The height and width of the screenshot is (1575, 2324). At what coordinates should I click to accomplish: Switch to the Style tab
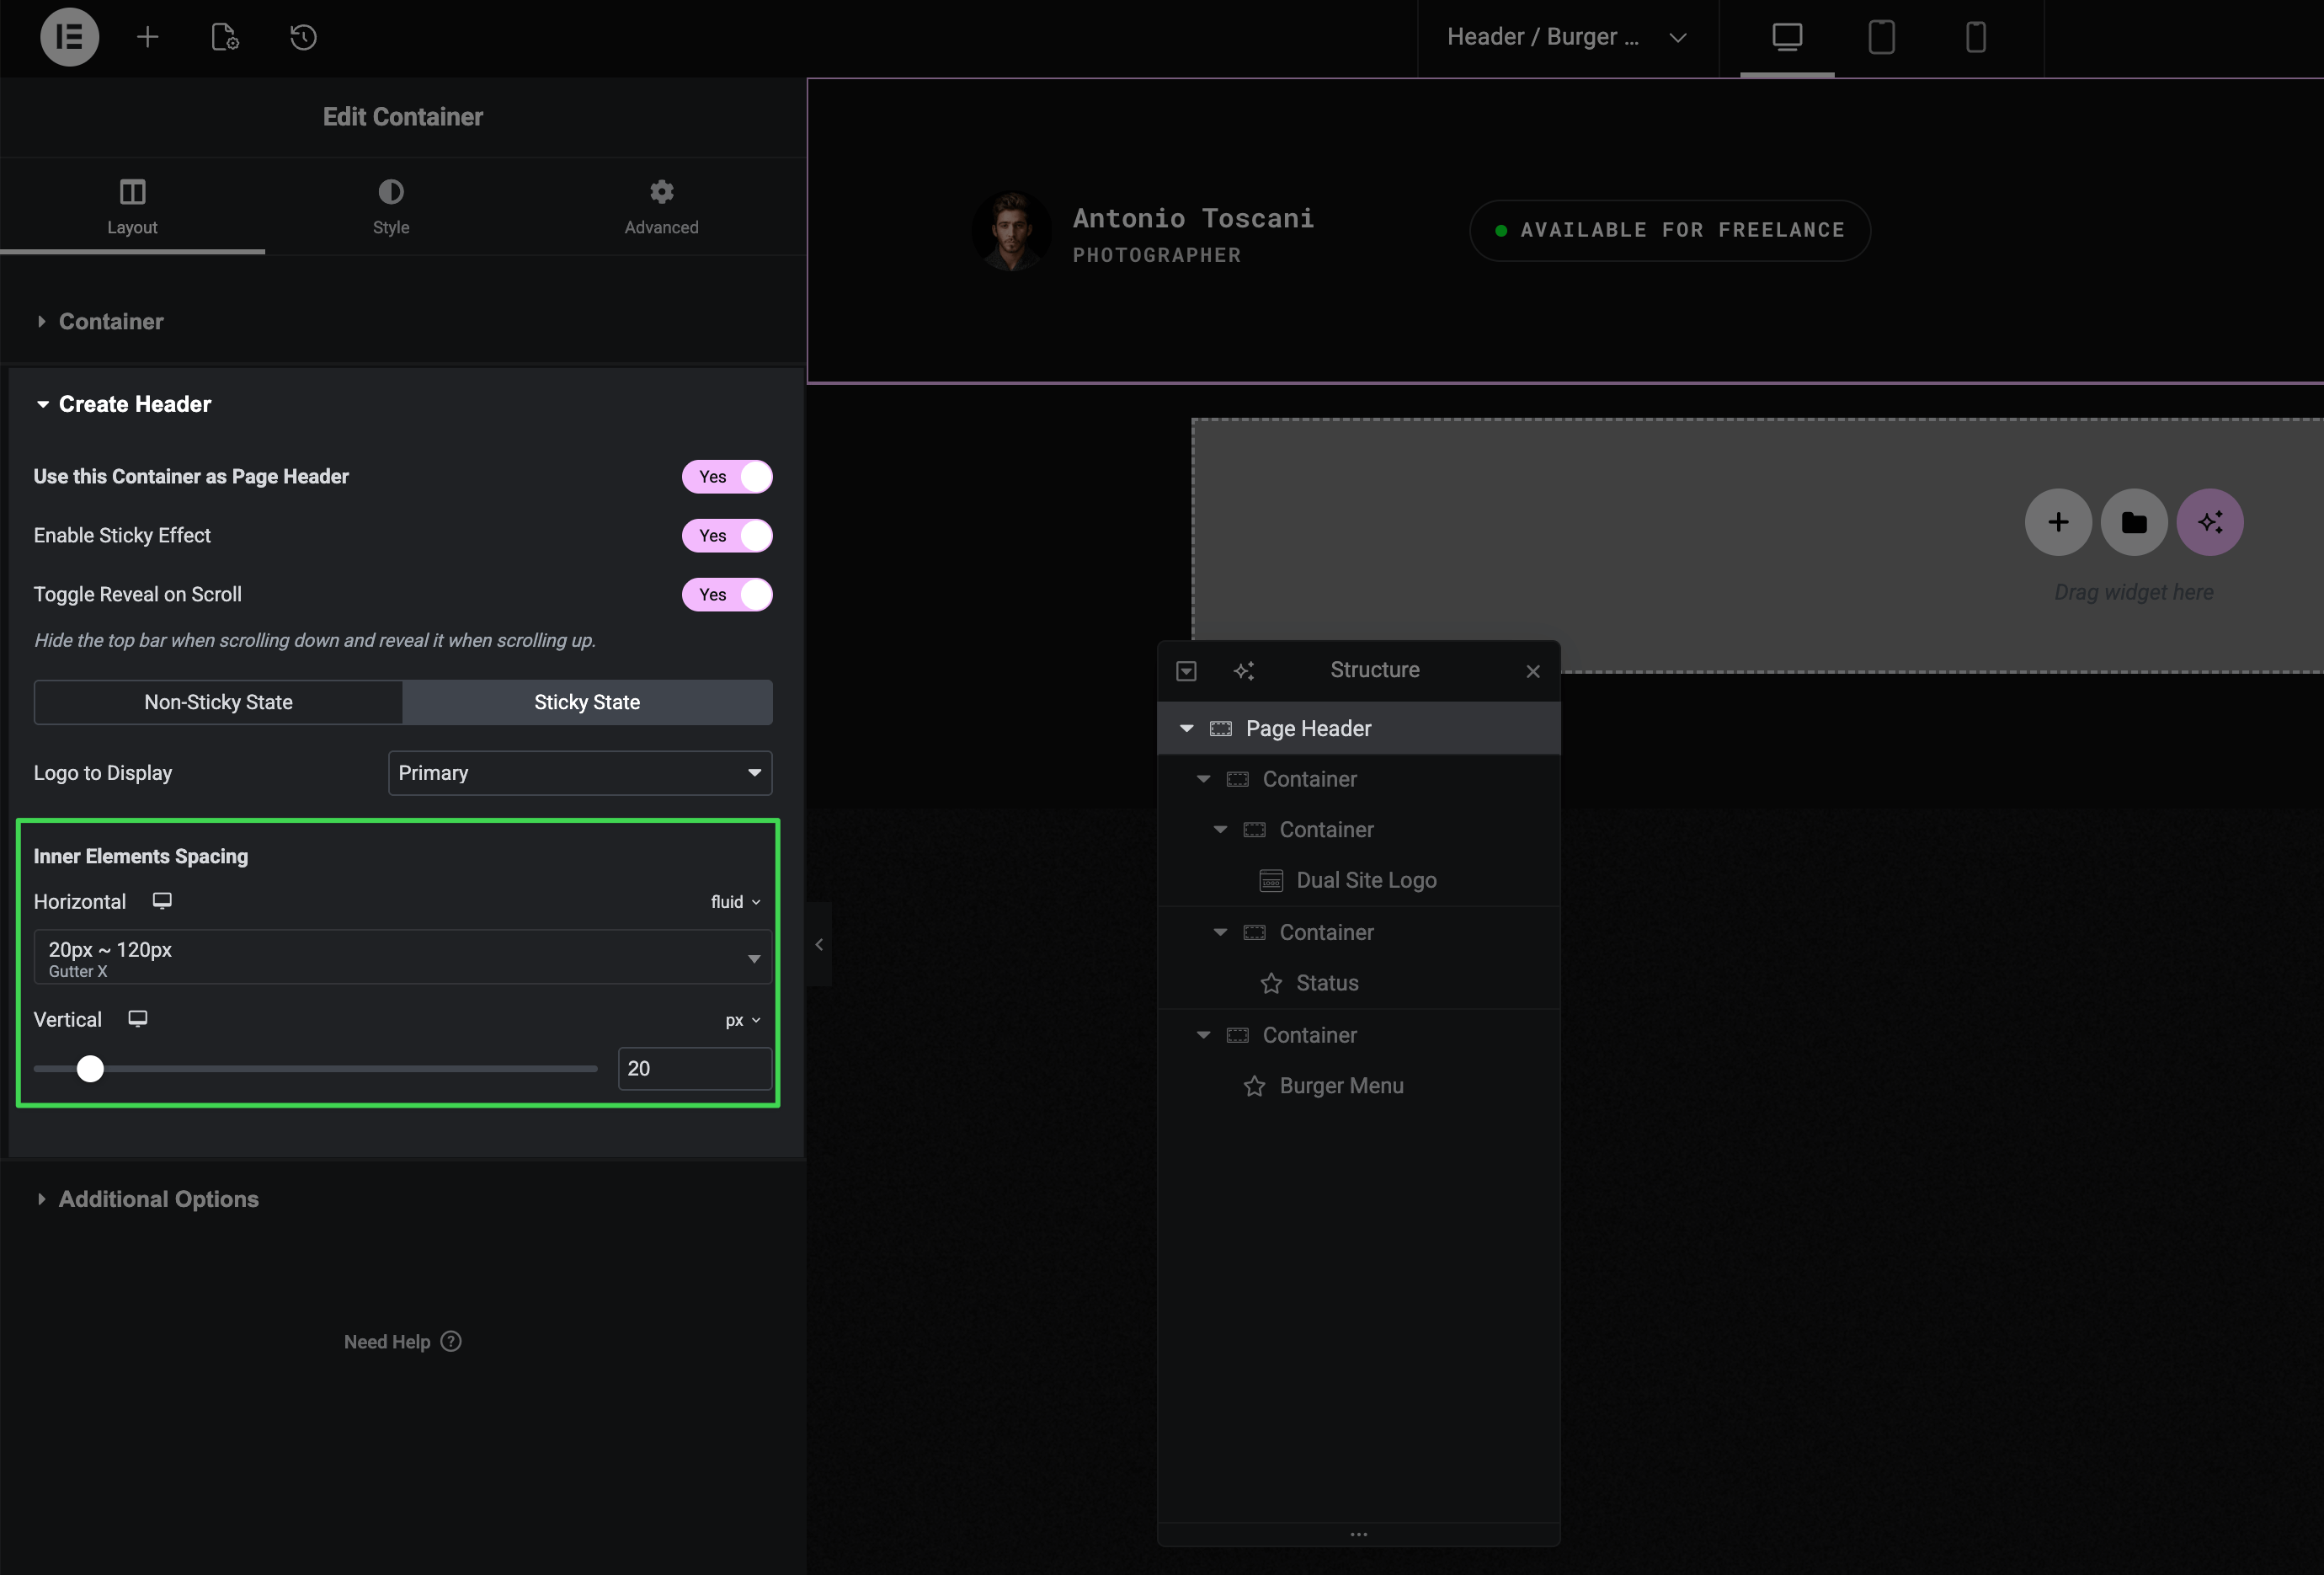(391, 206)
